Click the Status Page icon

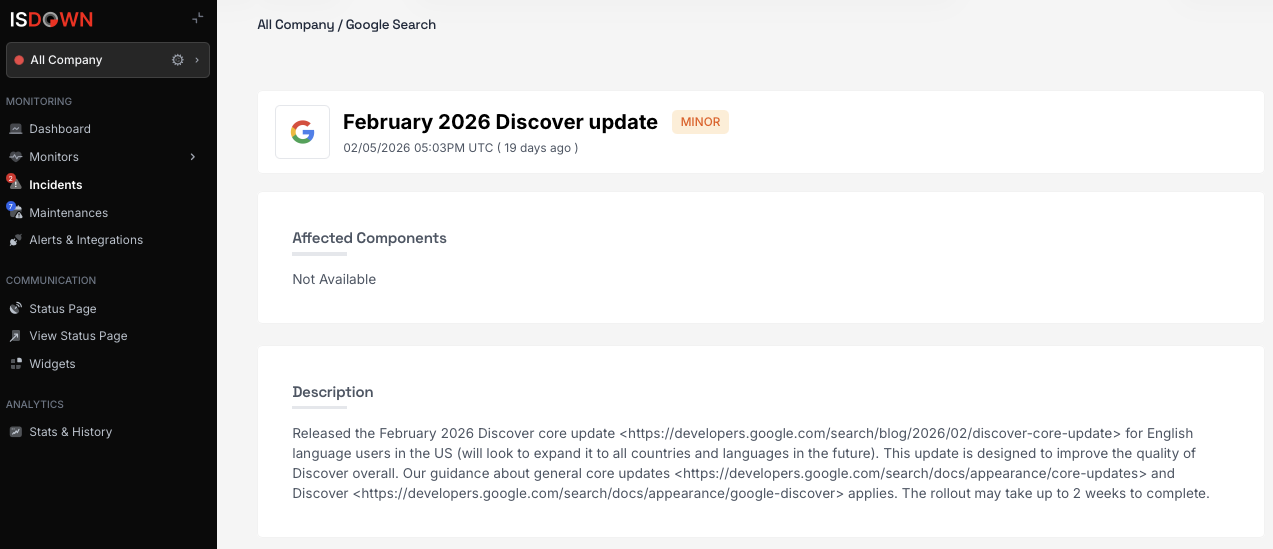point(15,309)
